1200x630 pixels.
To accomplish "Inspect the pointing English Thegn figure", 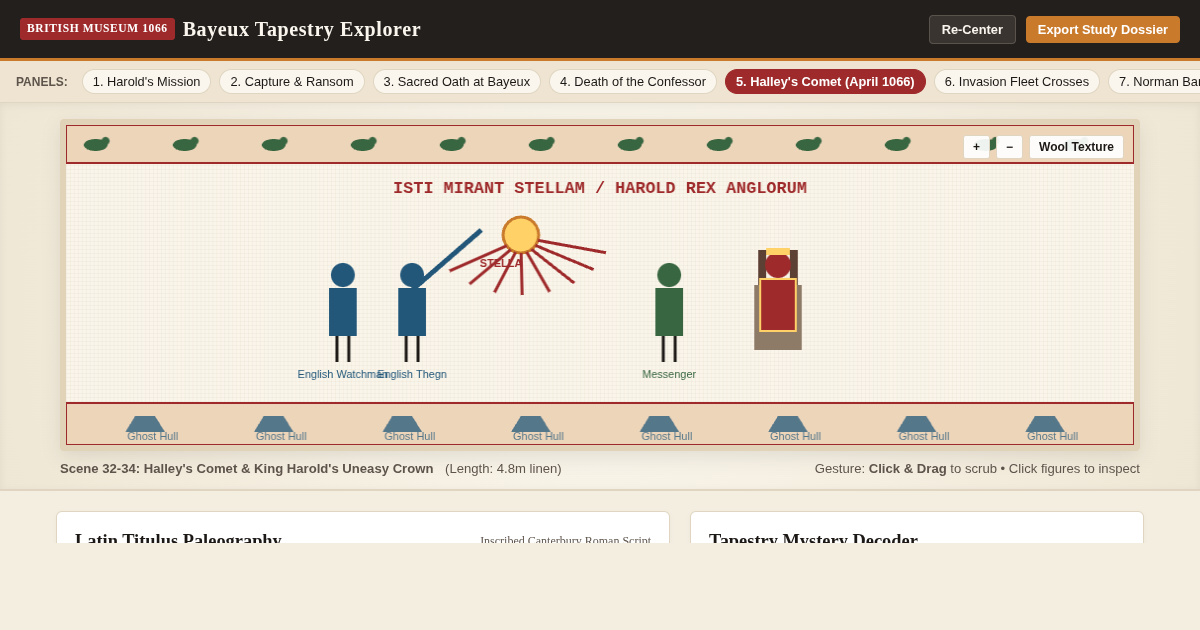I will pyautogui.click(x=412, y=312).
